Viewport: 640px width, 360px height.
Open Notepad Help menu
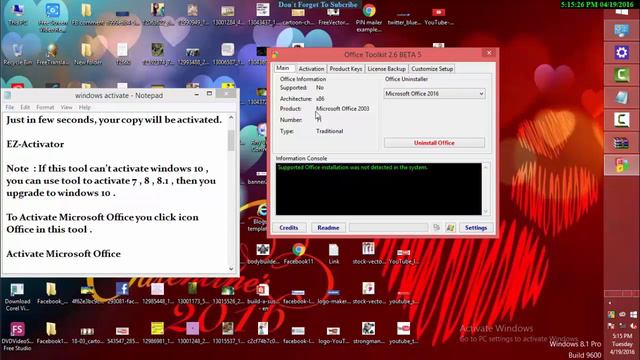(84, 107)
